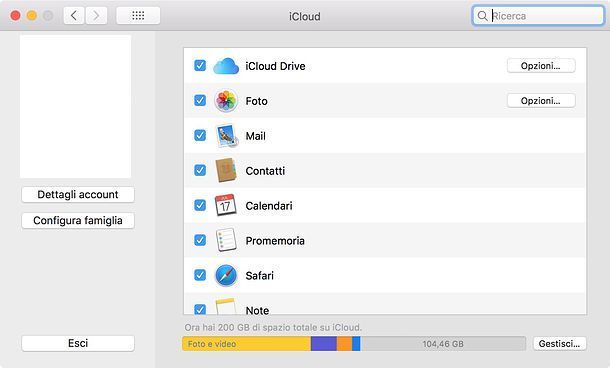
Task: Toggle the Contatti checkbox
Action: tap(200, 170)
